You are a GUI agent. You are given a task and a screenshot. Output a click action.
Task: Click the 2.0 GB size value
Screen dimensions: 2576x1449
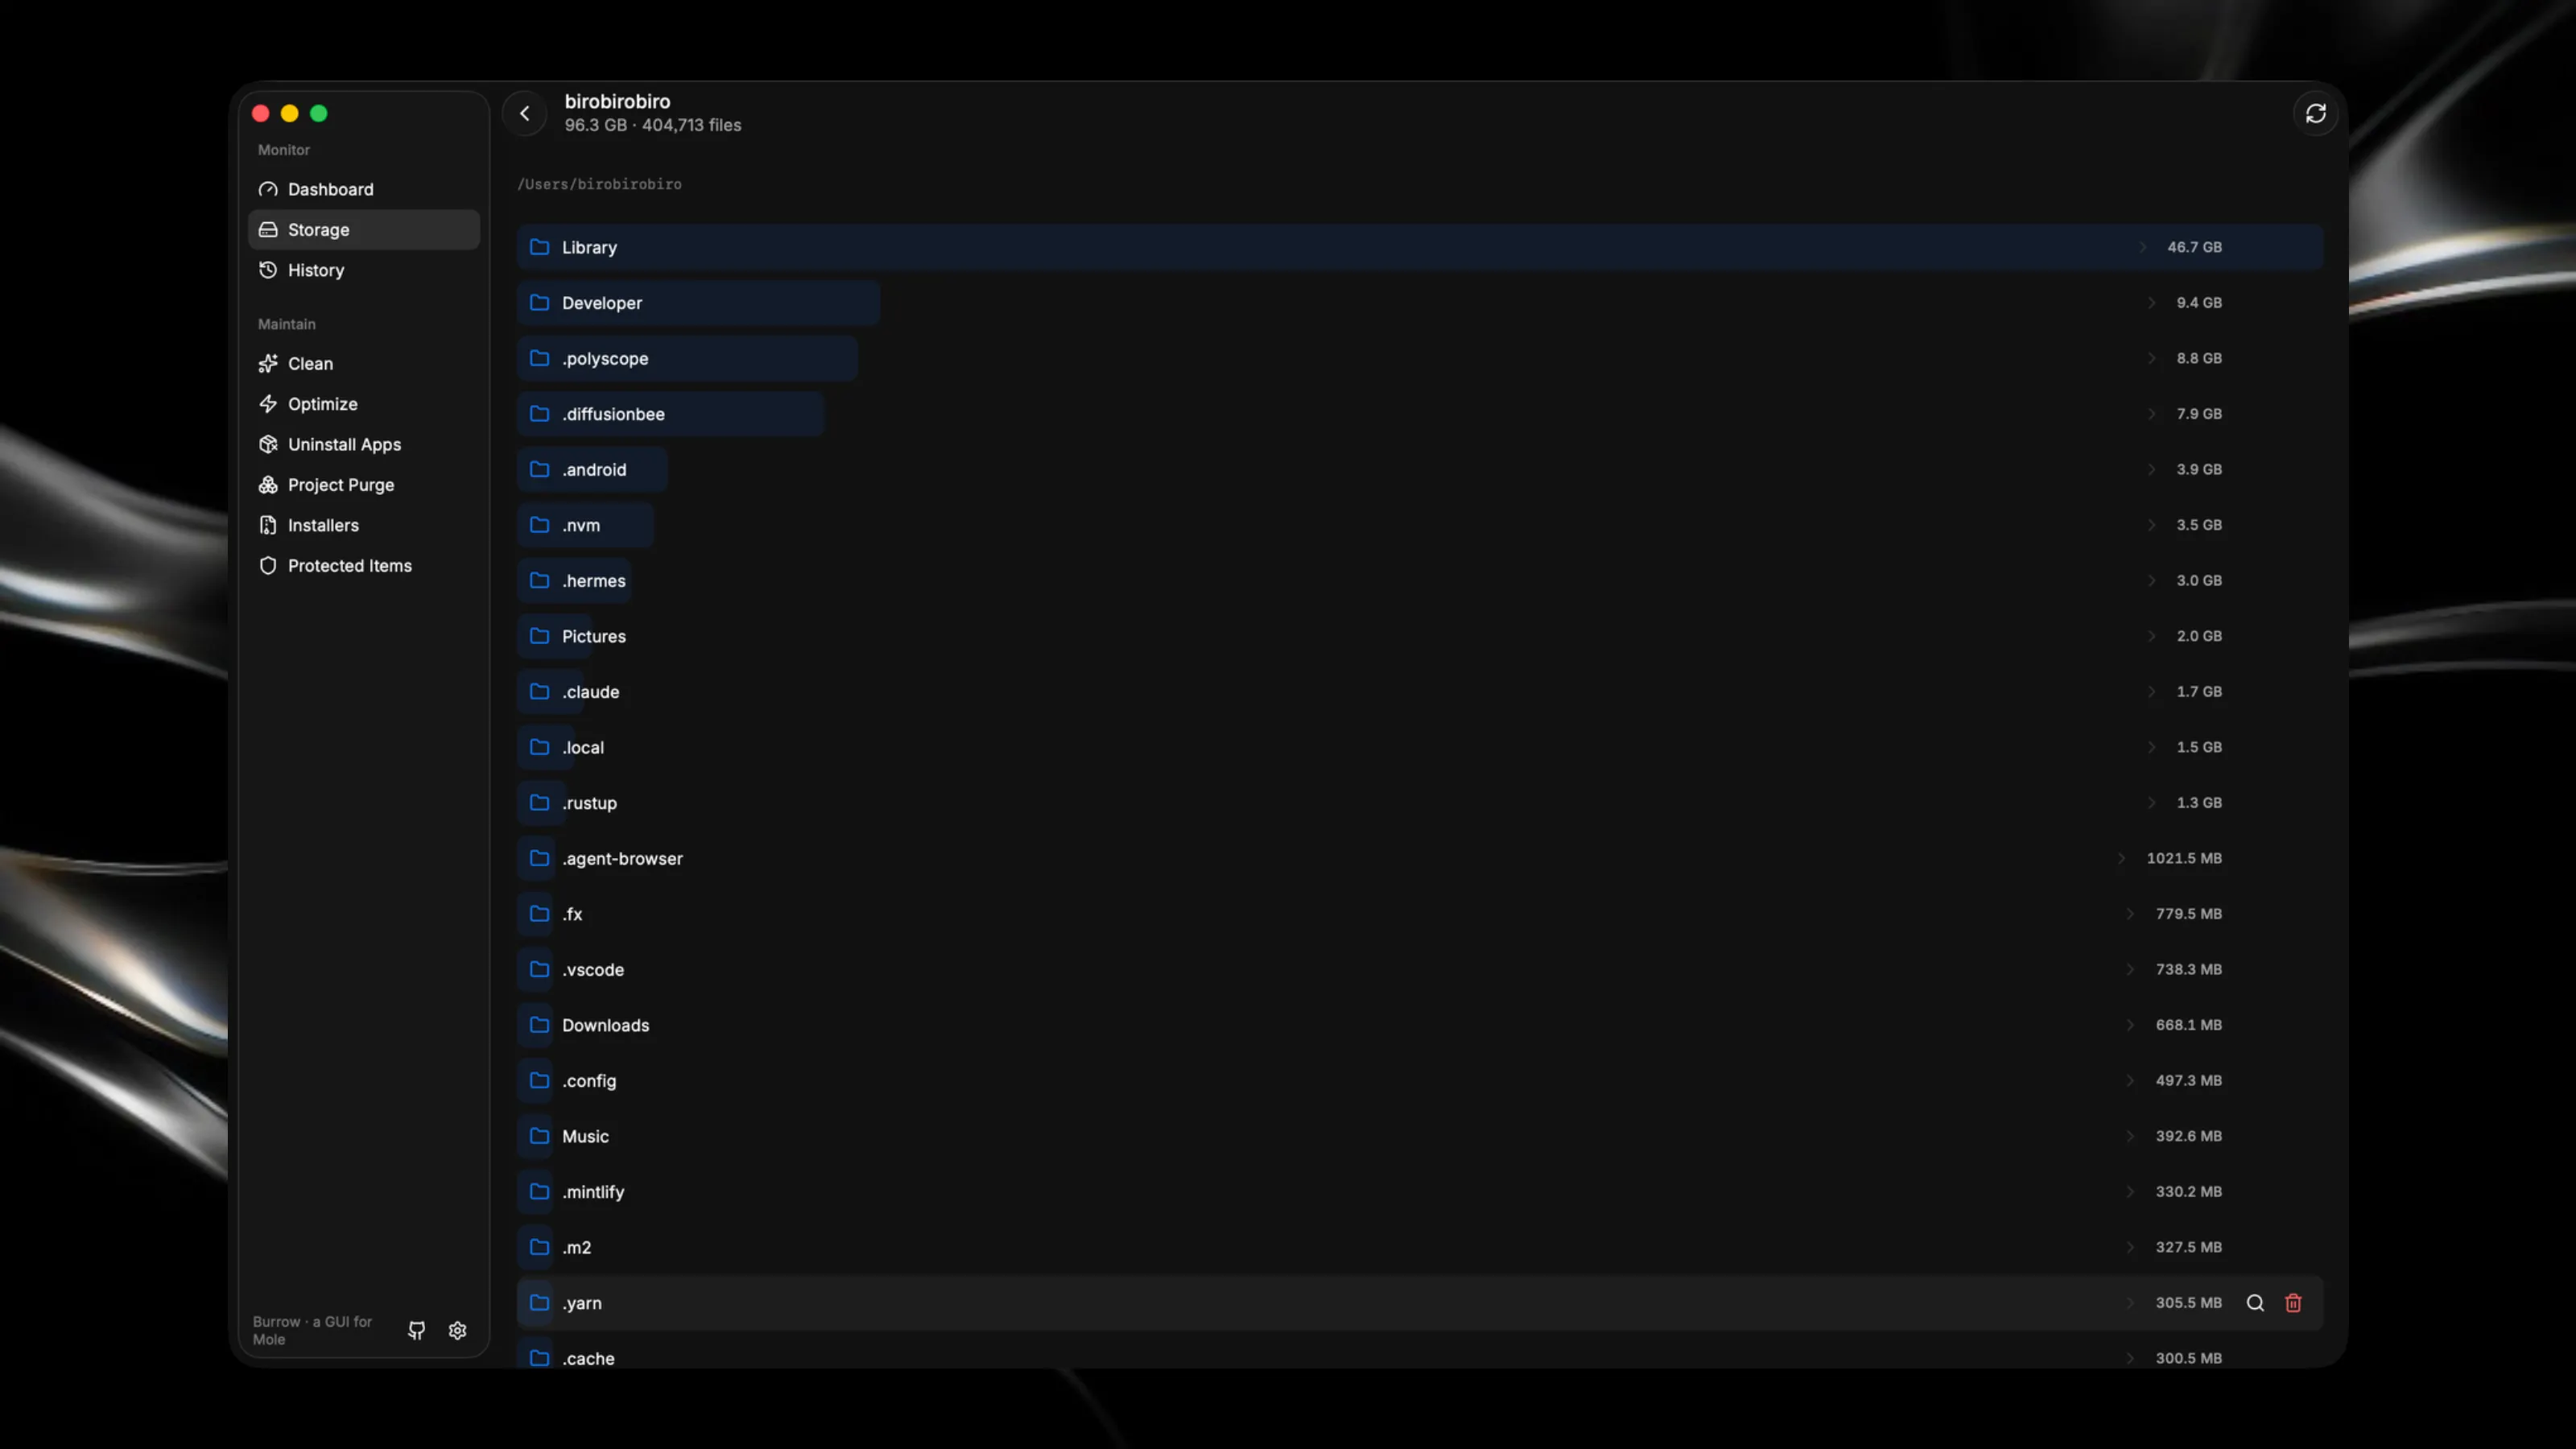[2199, 636]
